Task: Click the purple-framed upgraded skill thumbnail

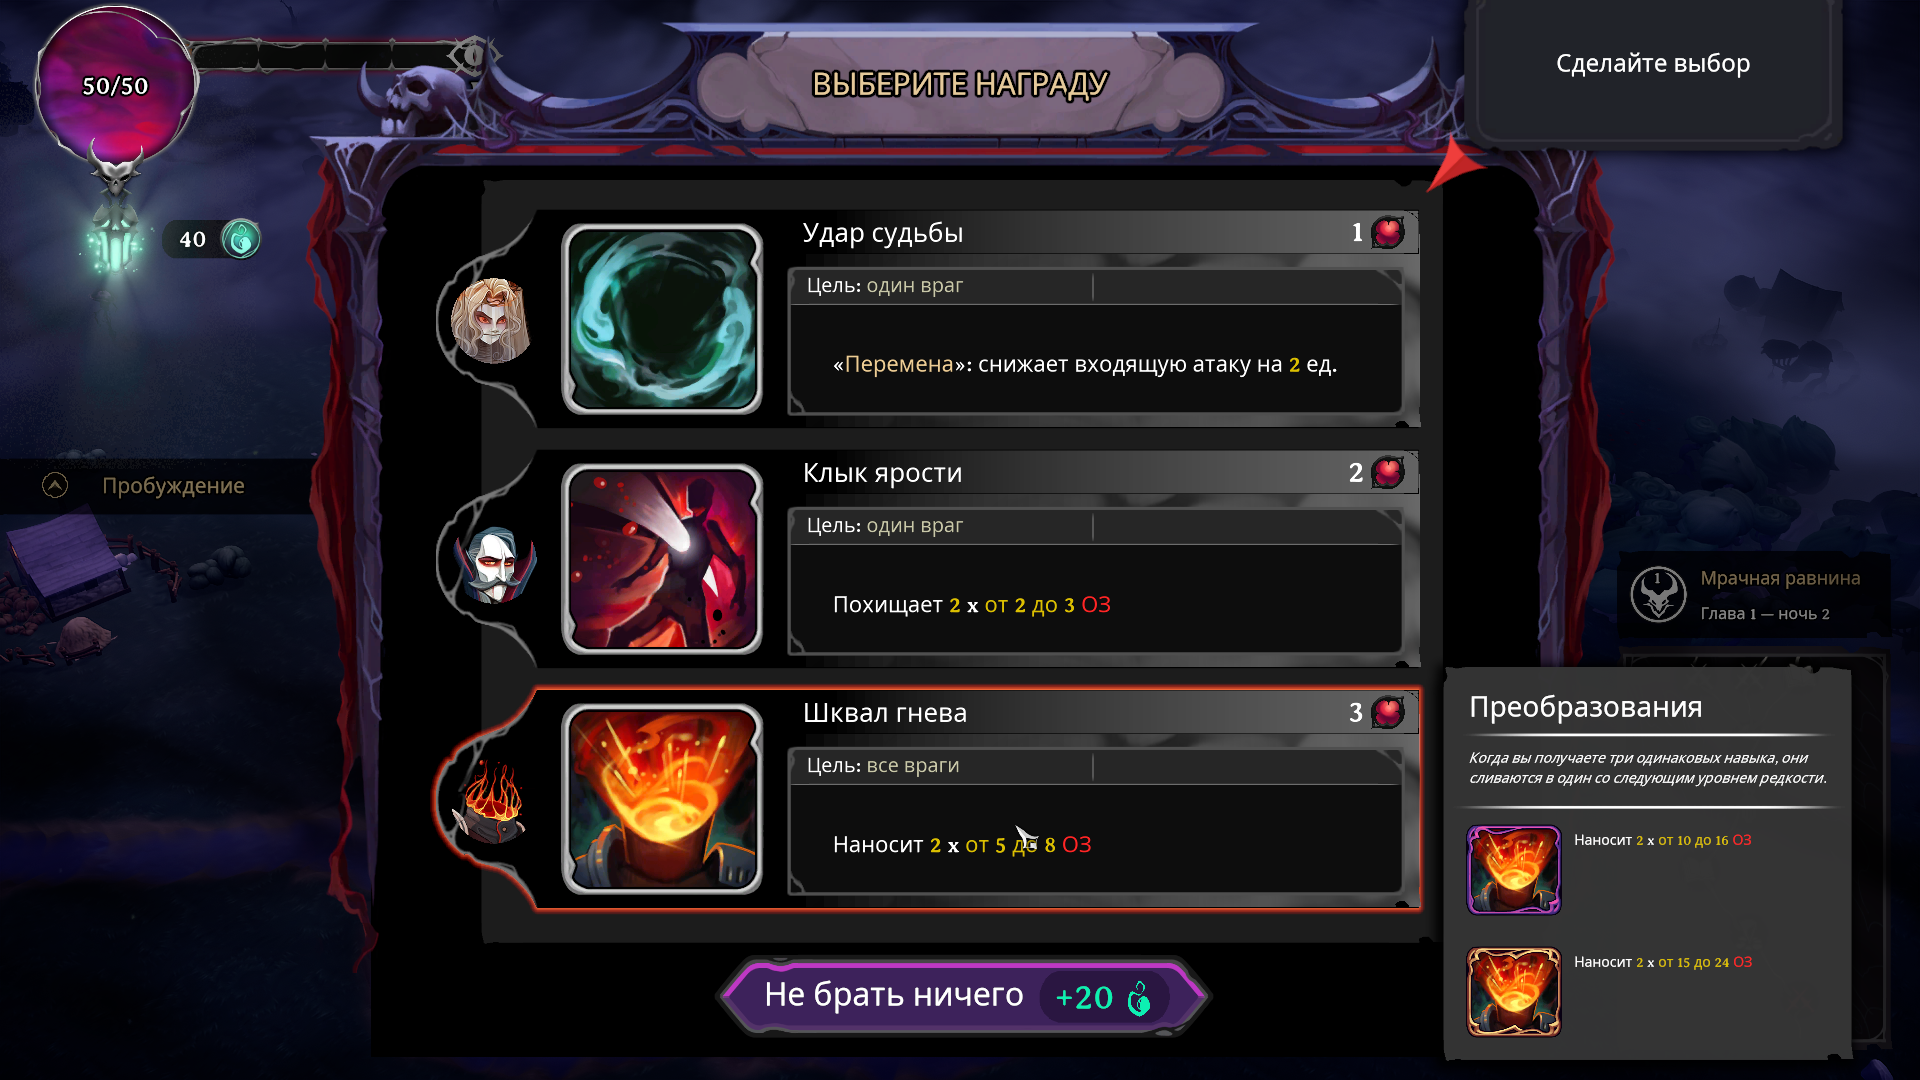Action: pyautogui.click(x=1513, y=869)
